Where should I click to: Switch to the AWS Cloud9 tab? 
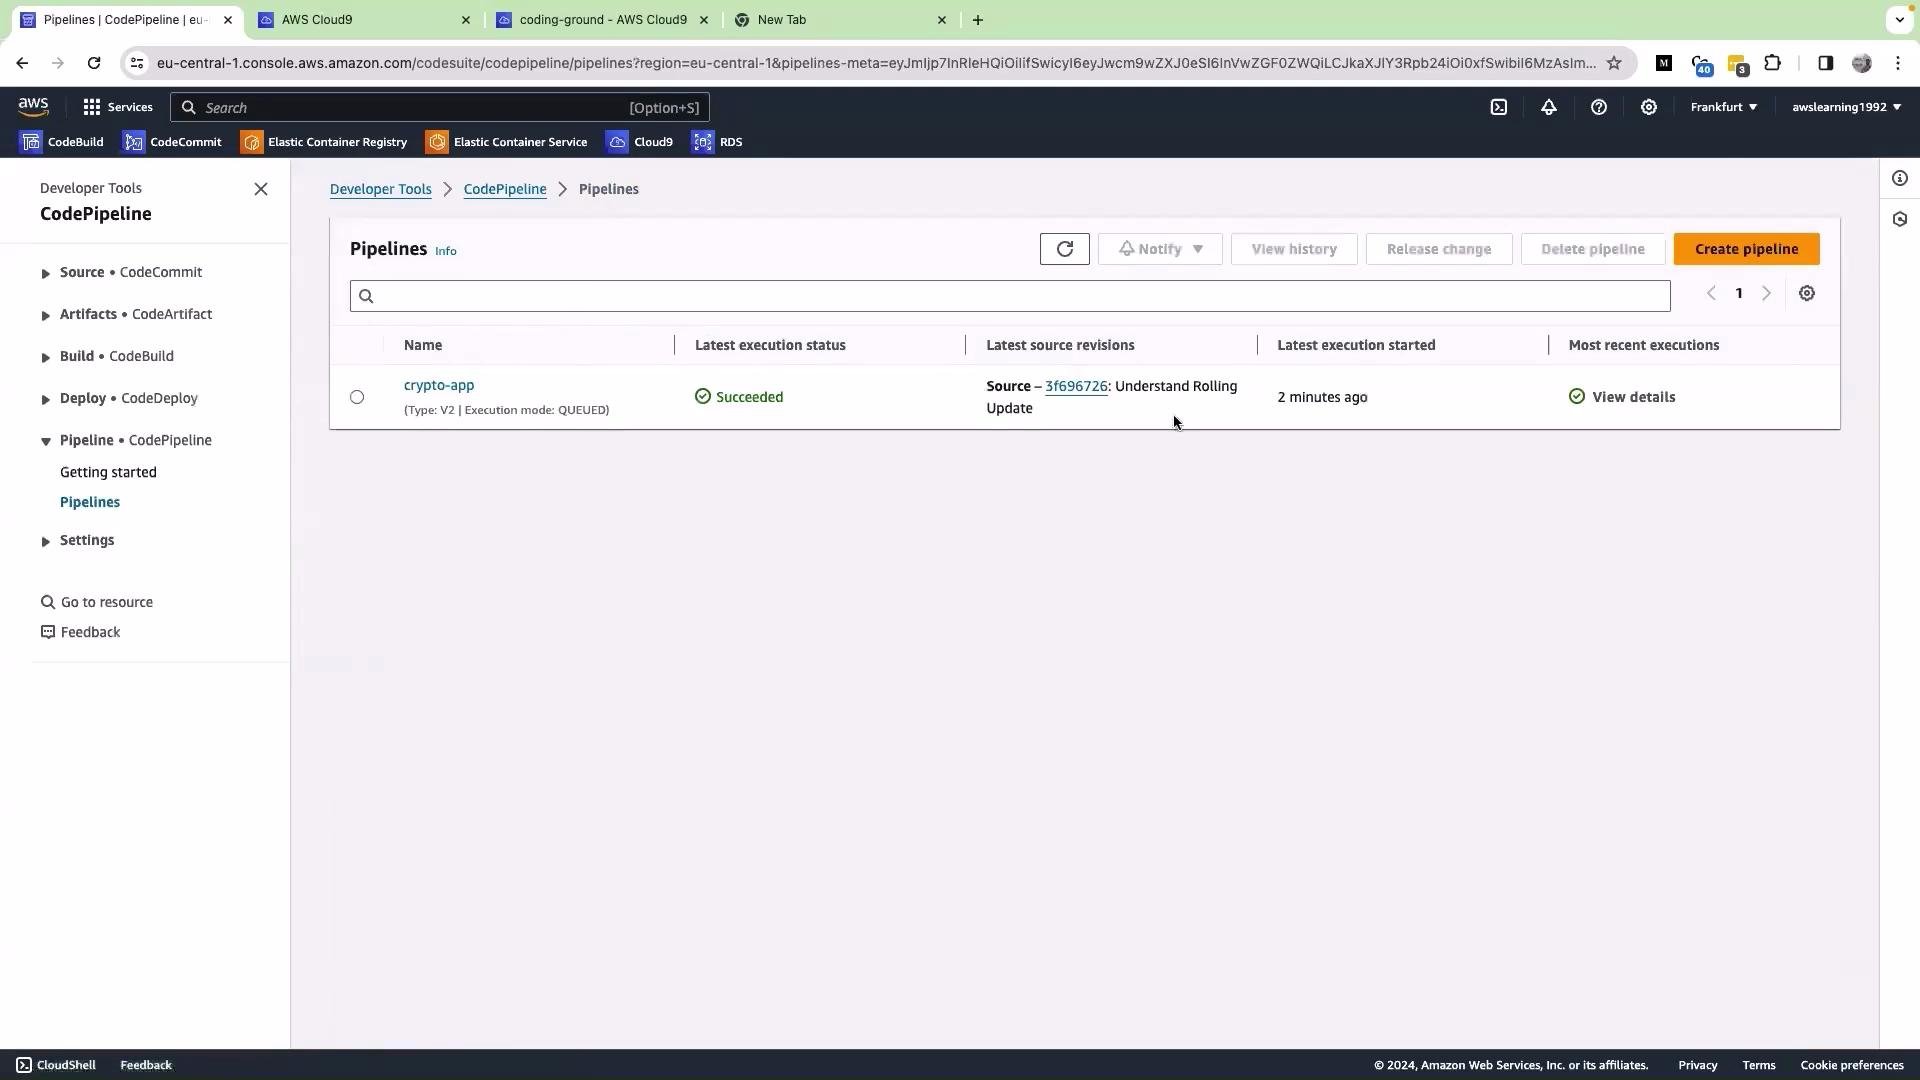[364, 19]
